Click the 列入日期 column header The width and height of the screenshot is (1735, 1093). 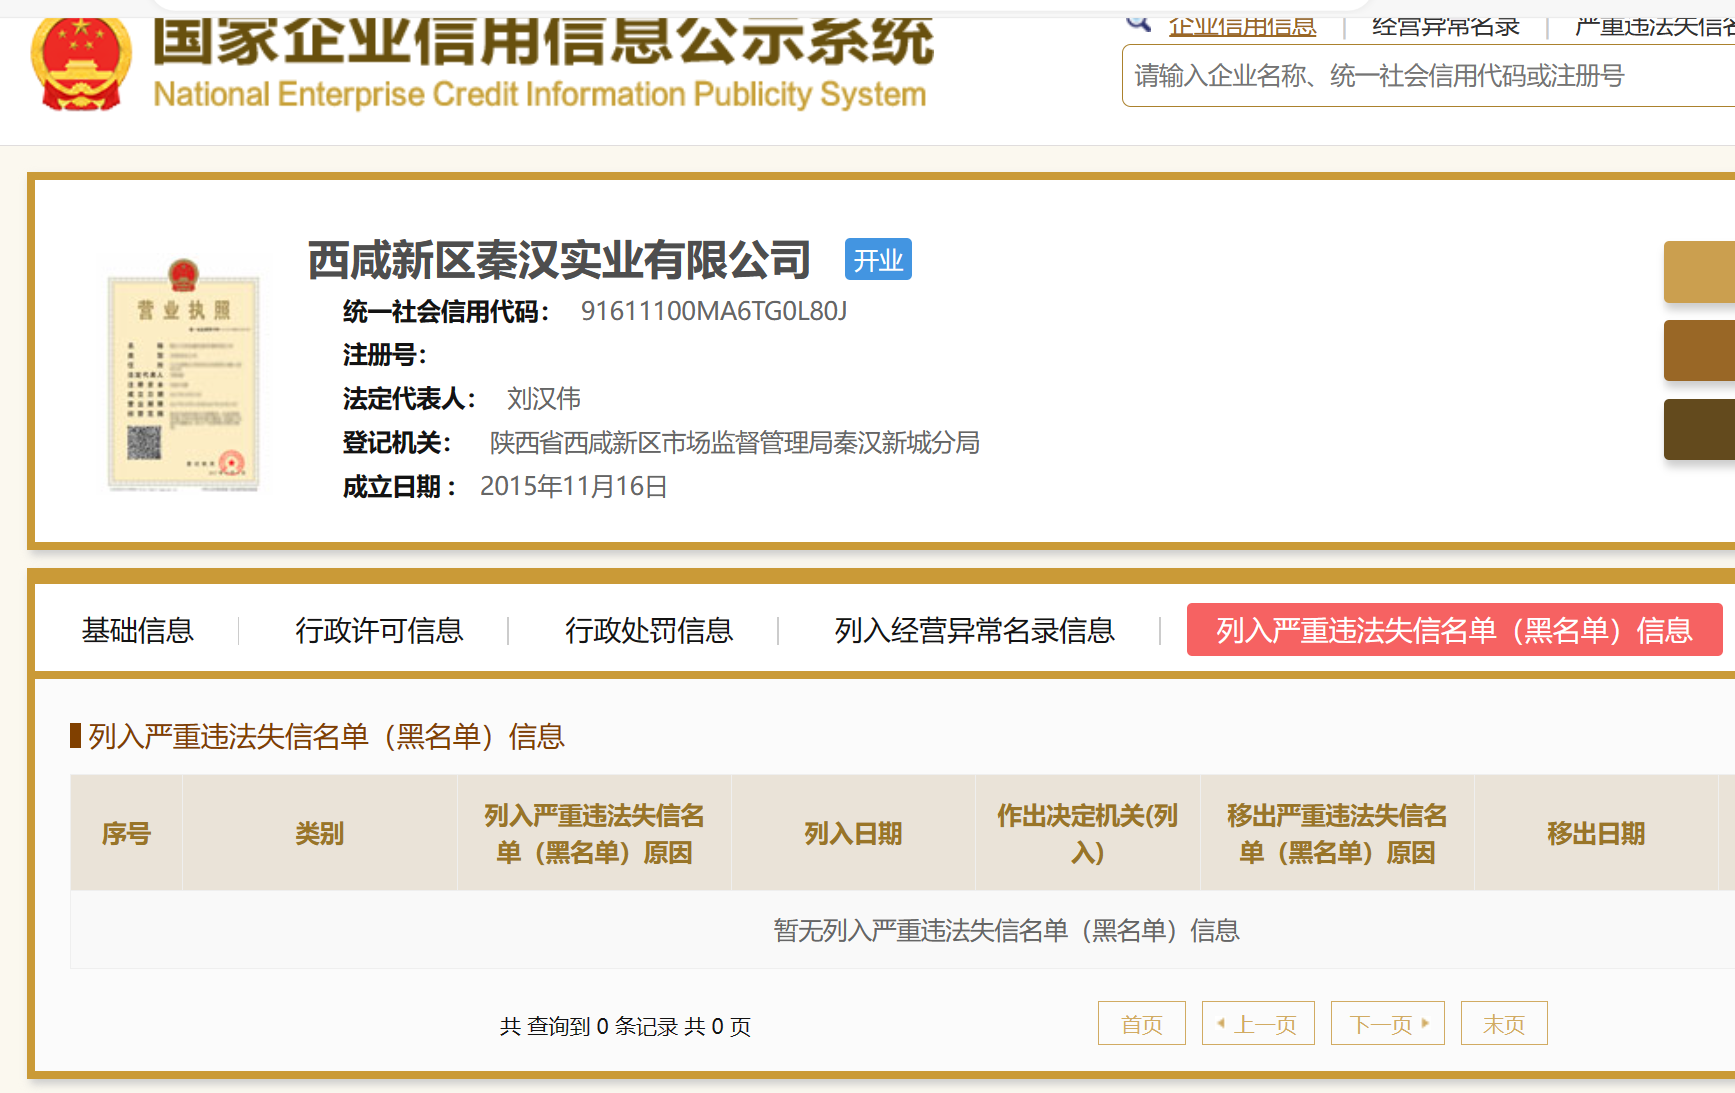(x=853, y=833)
